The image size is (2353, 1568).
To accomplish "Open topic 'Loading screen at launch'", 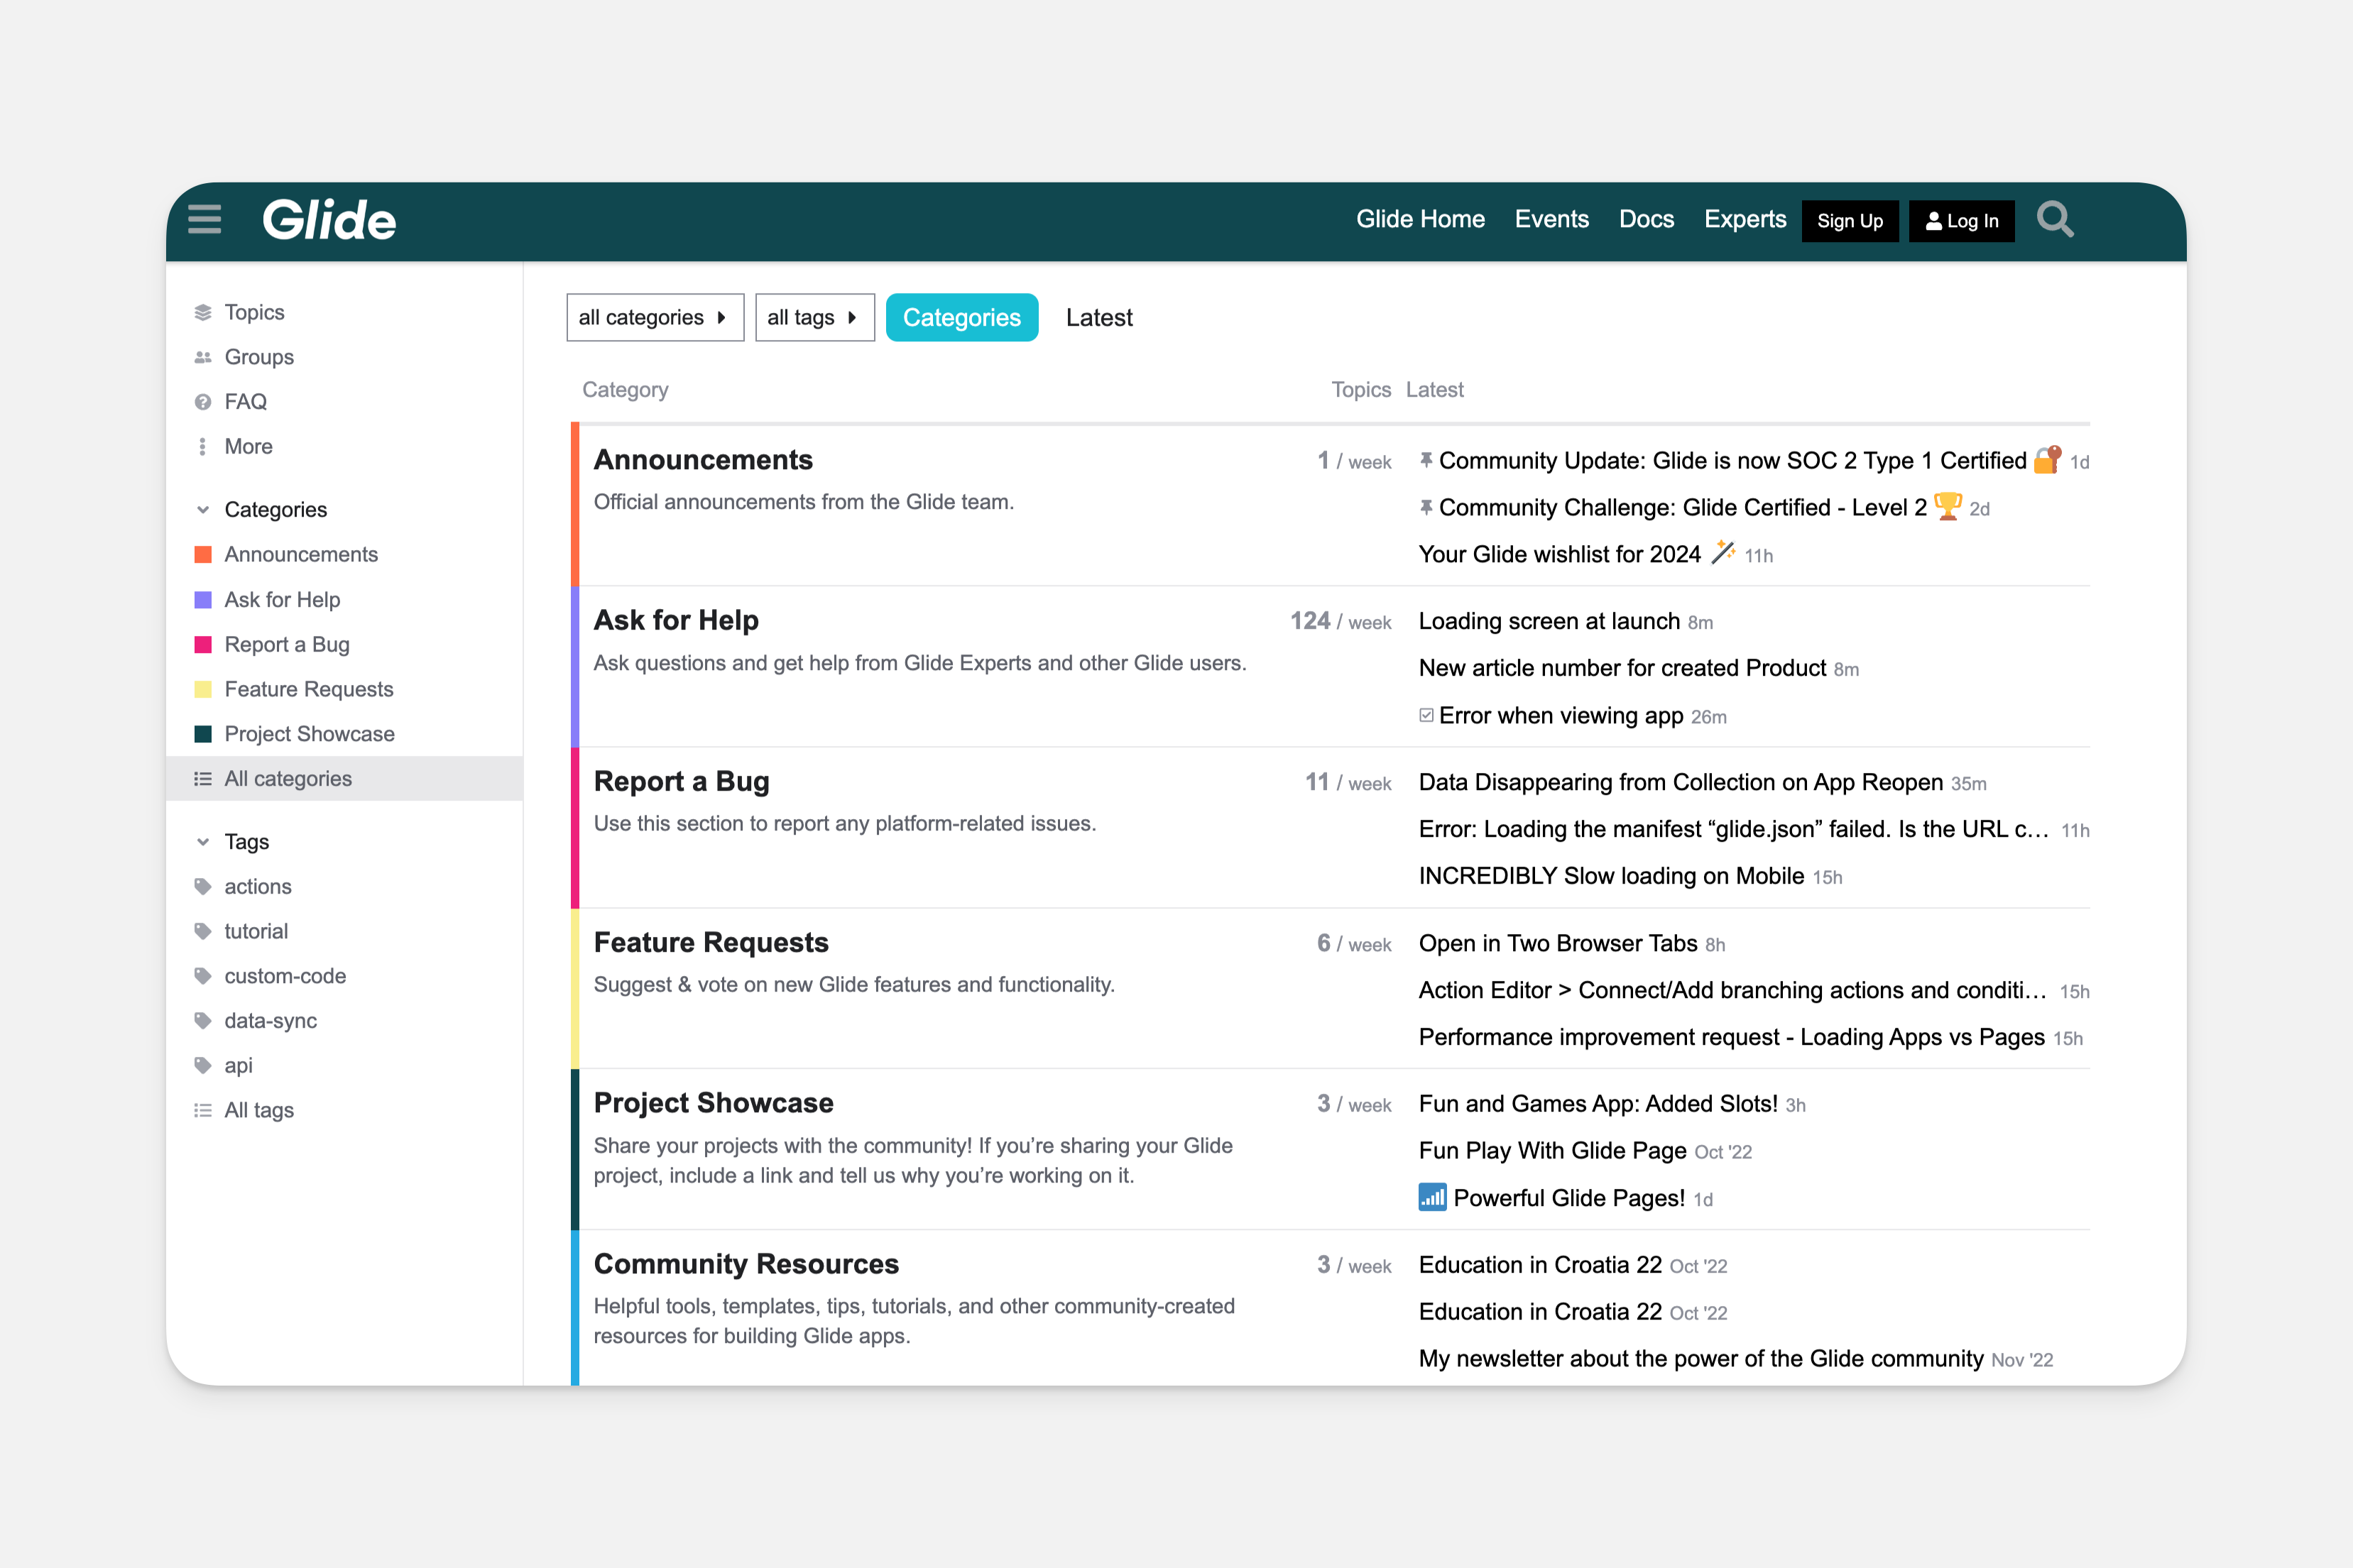I will (1549, 621).
